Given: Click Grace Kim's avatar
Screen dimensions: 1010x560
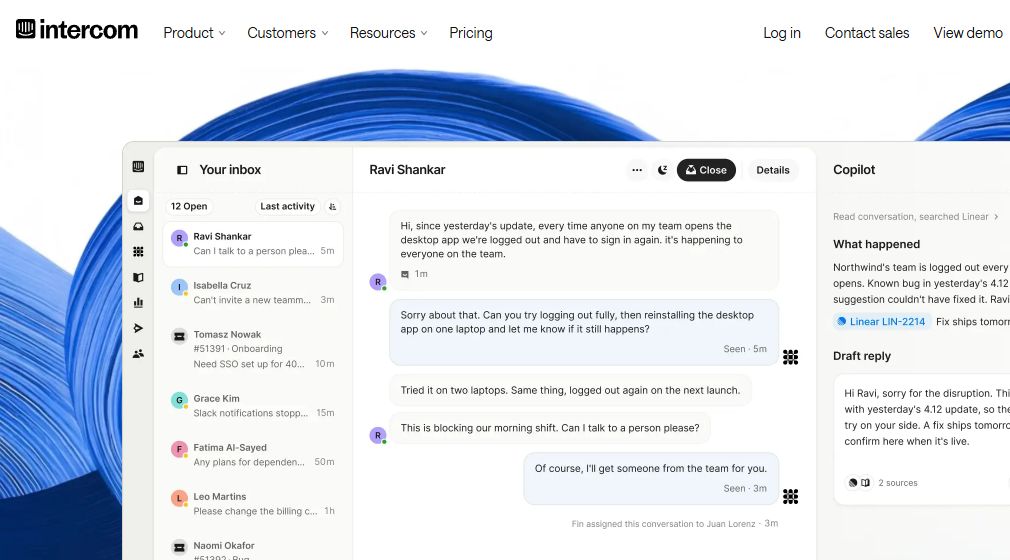Looking at the screenshot, I should click(x=179, y=400).
